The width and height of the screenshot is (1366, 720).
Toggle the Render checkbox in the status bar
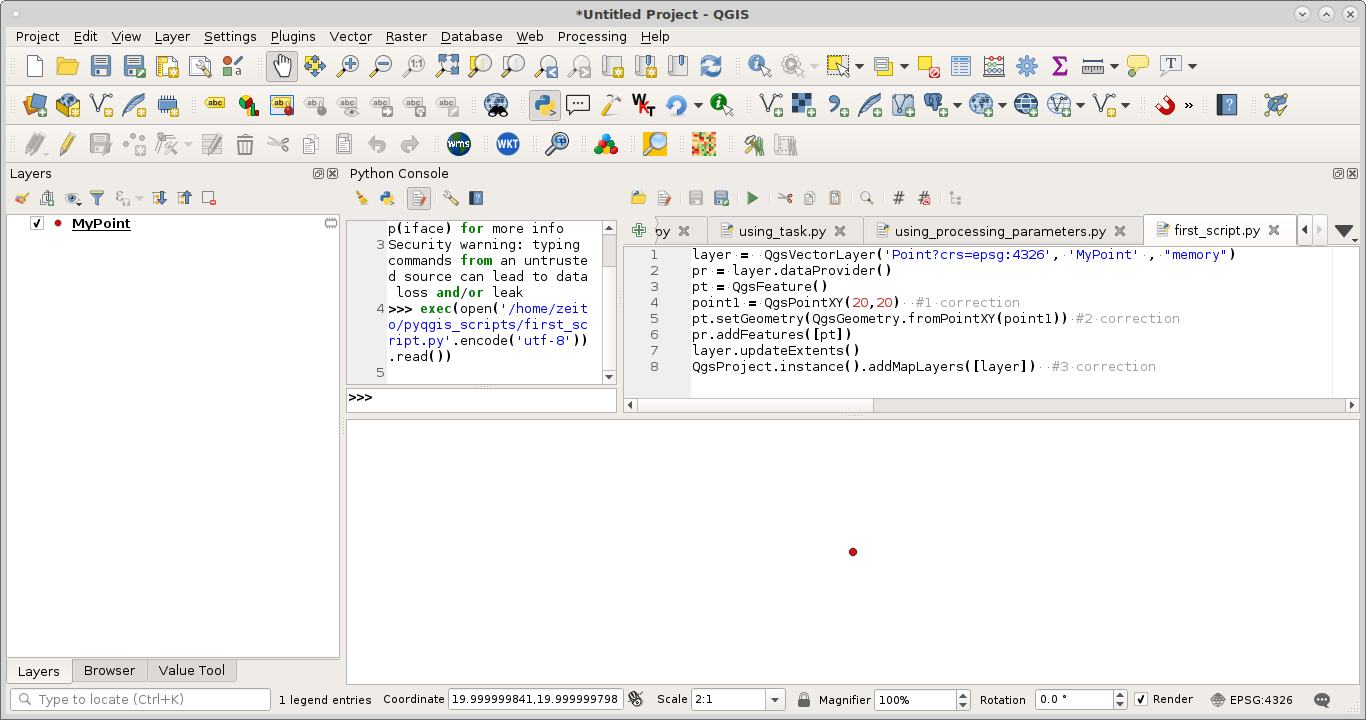[1141, 700]
